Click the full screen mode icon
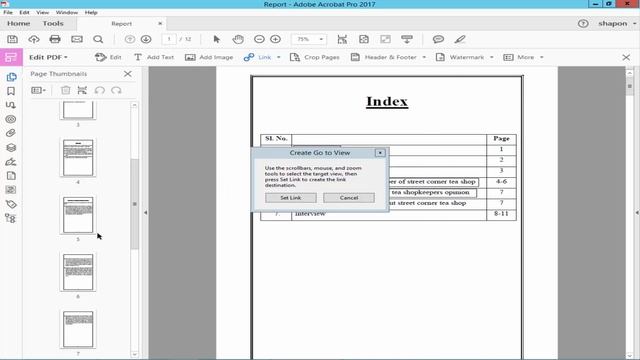Screen dimensions: 640x360 tap(385, 39)
